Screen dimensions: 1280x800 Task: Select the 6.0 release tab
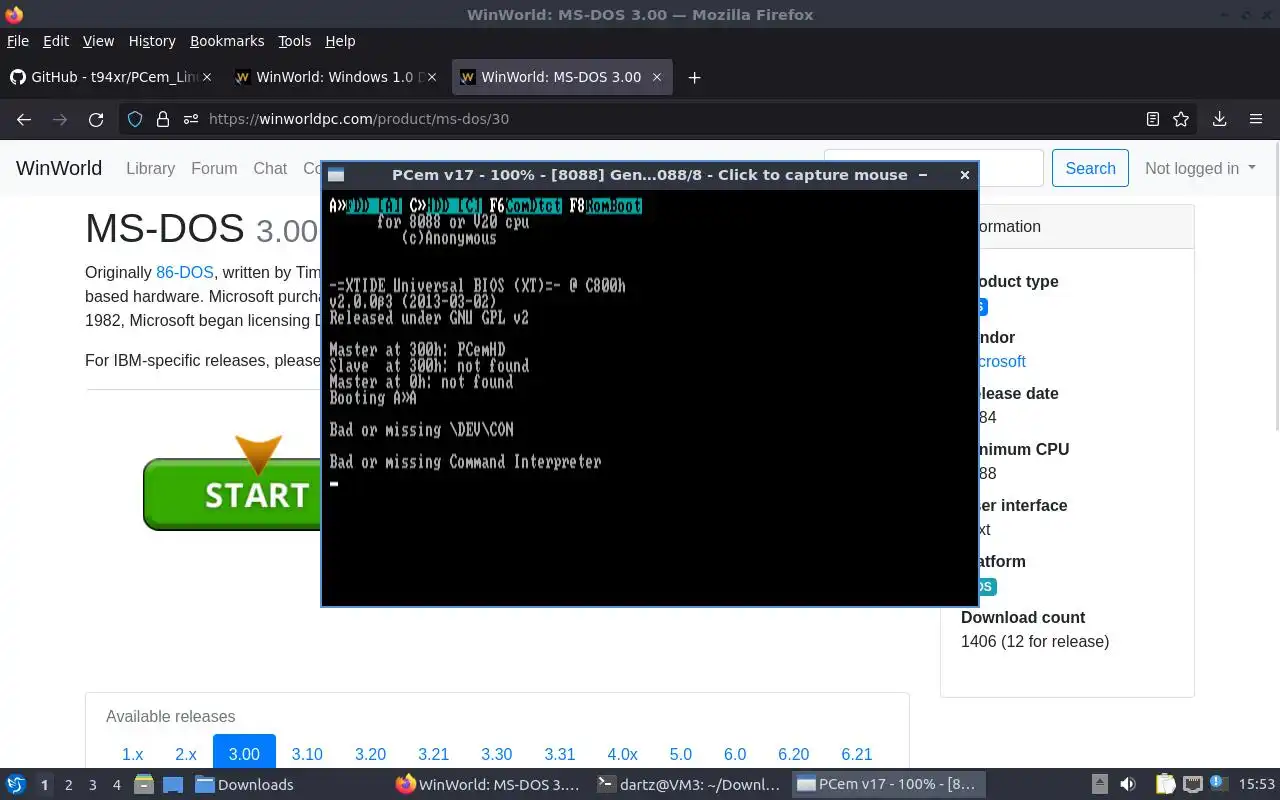coord(735,754)
